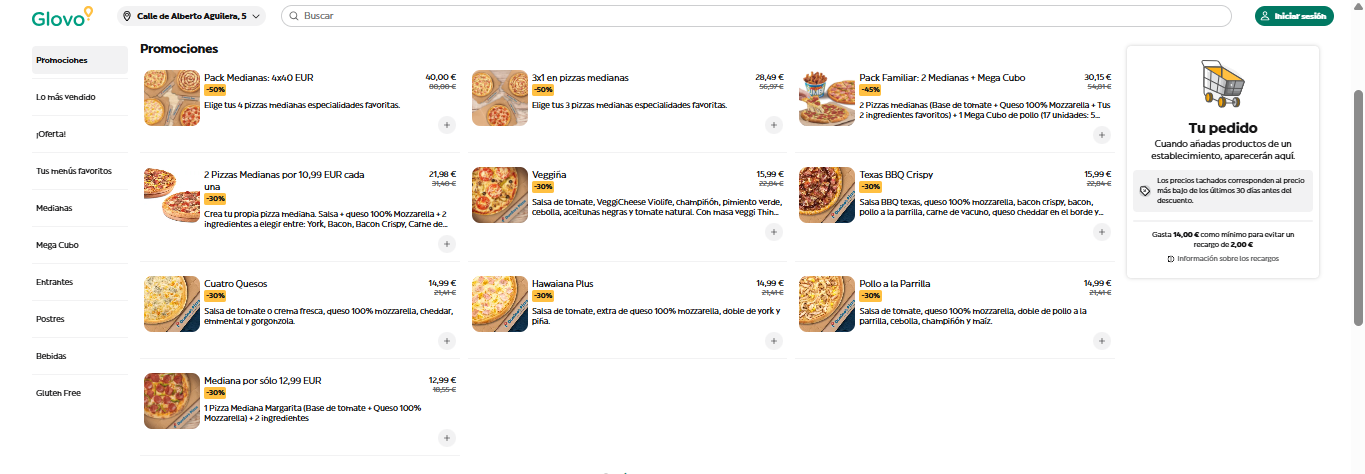Screen dimensions: 1365x474
Task: Open the Mega Cubo category
Action: [x=80, y=245]
